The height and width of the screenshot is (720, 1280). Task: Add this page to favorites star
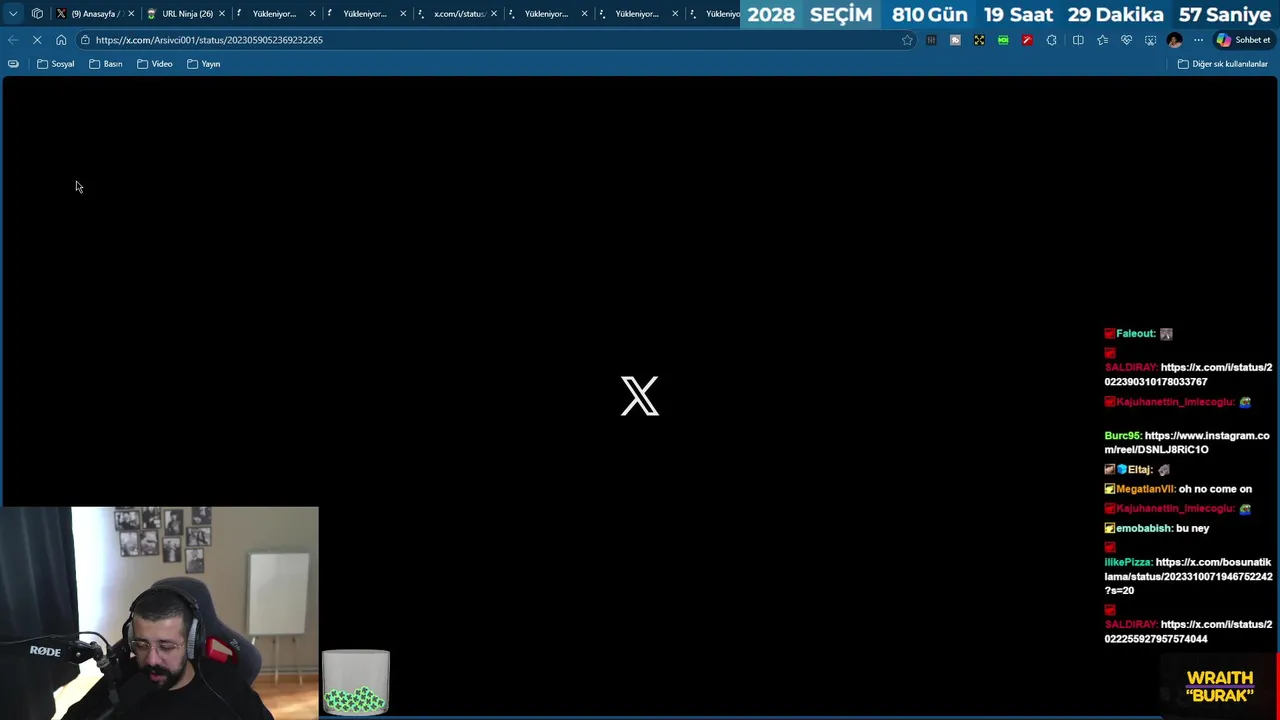click(907, 40)
